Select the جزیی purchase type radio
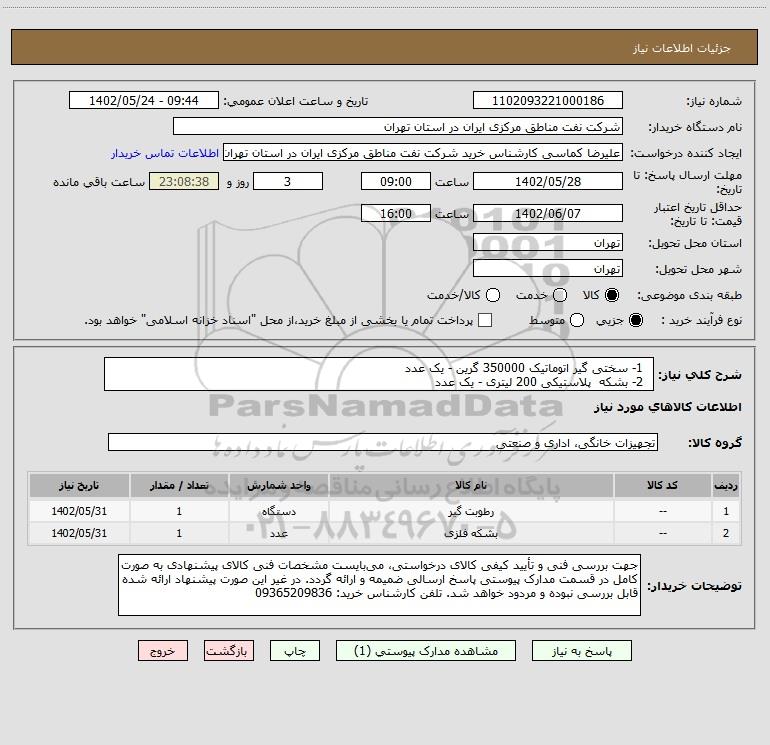 pyautogui.click(x=635, y=321)
